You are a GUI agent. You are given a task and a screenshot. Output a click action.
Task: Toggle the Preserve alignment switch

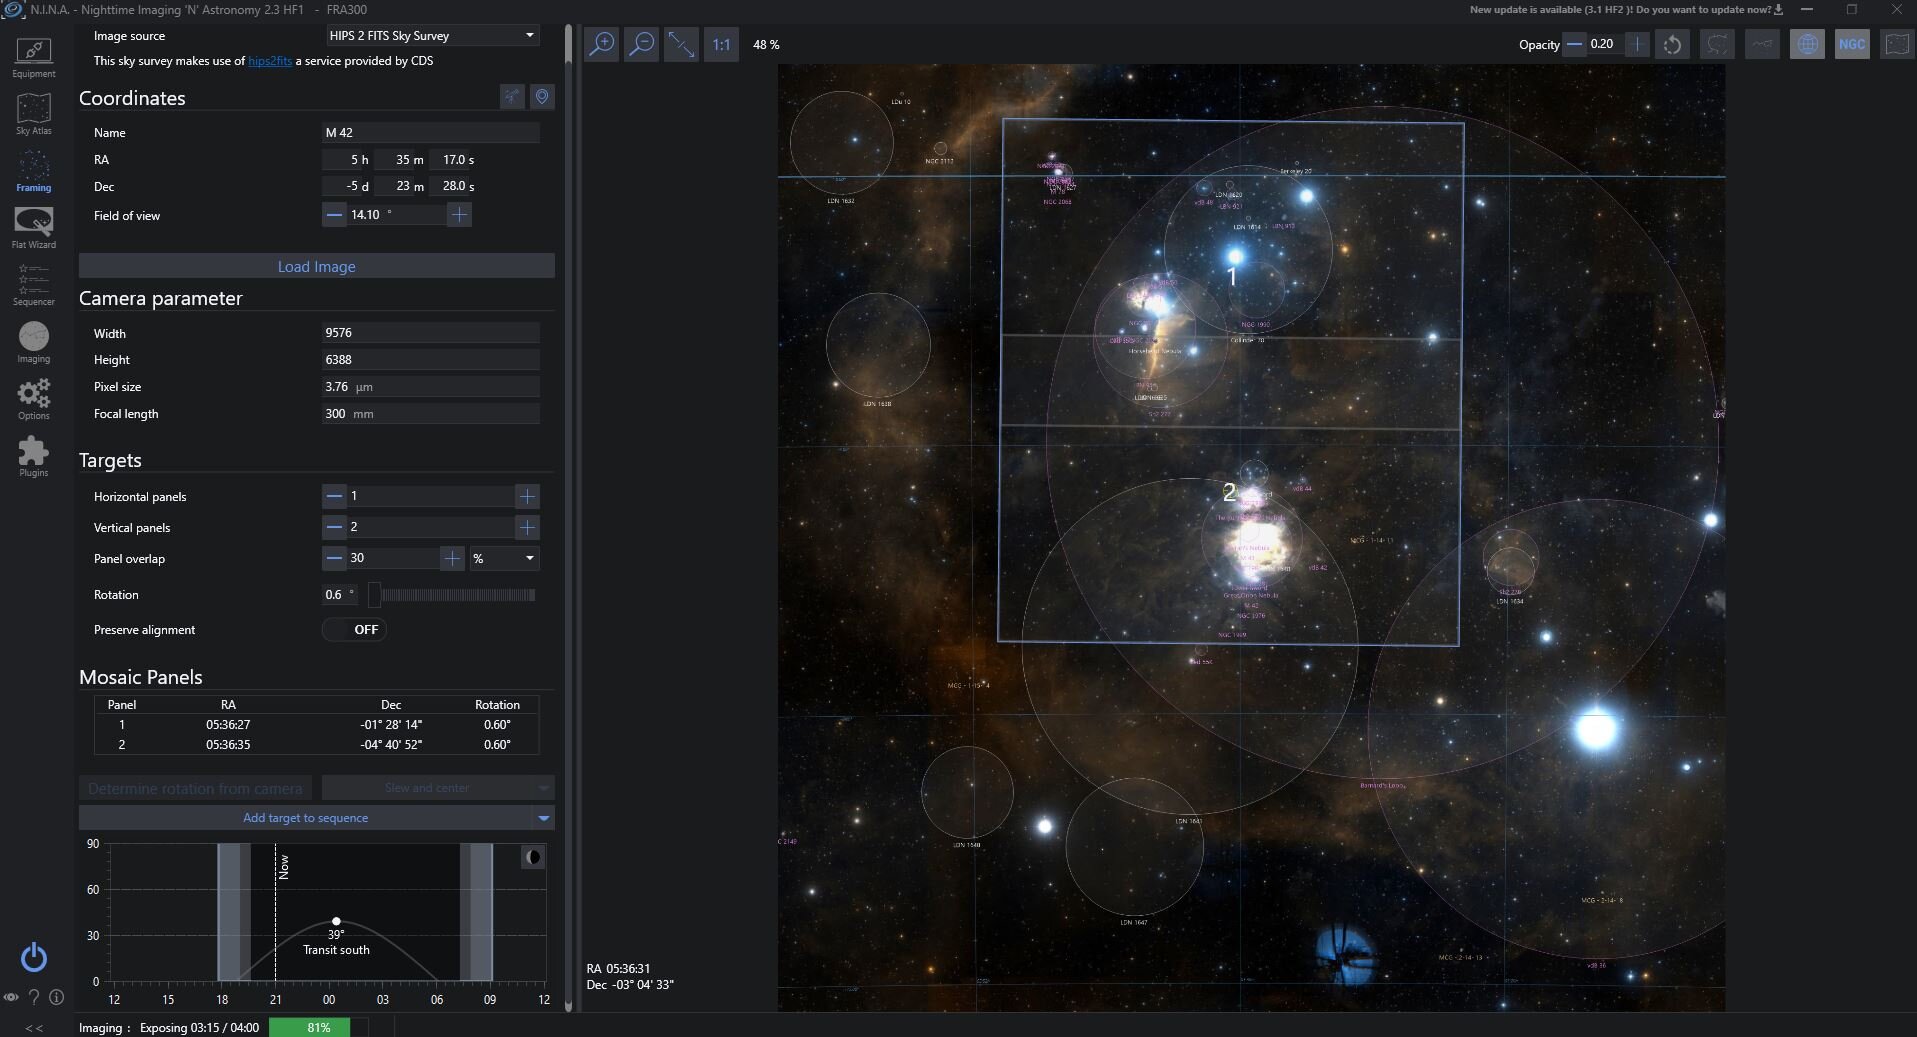pyautogui.click(x=355, y=629)
